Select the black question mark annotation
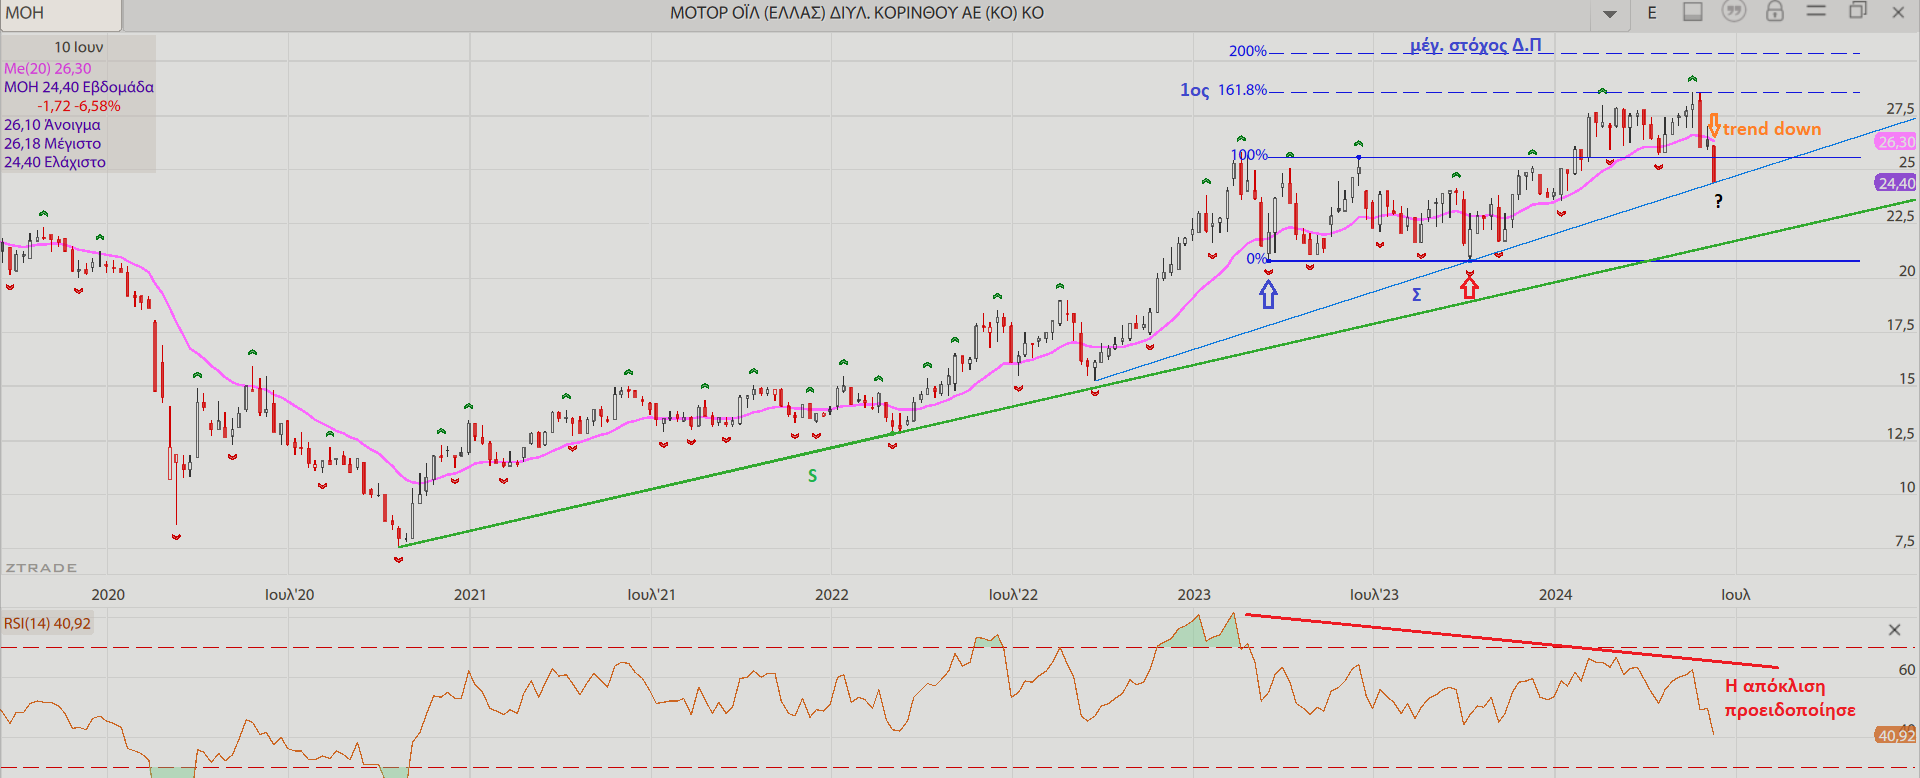Screen dimensions: 1920x778 1718,201
